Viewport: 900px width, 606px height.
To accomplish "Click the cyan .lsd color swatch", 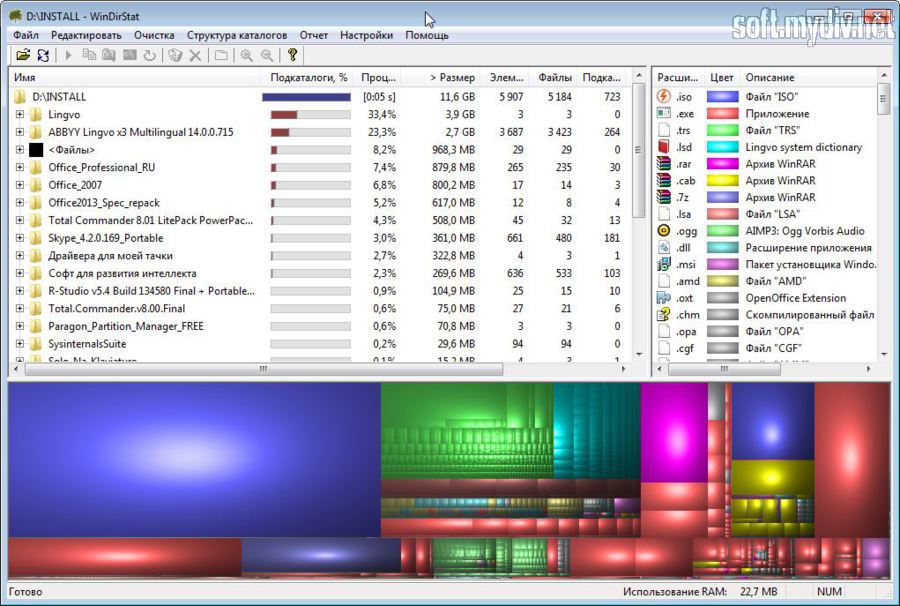I will click(723, 147).
